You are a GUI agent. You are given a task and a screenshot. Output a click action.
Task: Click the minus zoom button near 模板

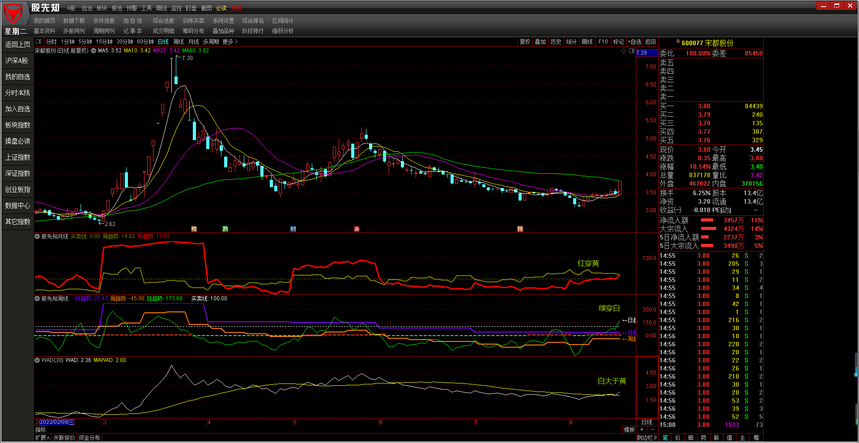(x=652, y=430)
